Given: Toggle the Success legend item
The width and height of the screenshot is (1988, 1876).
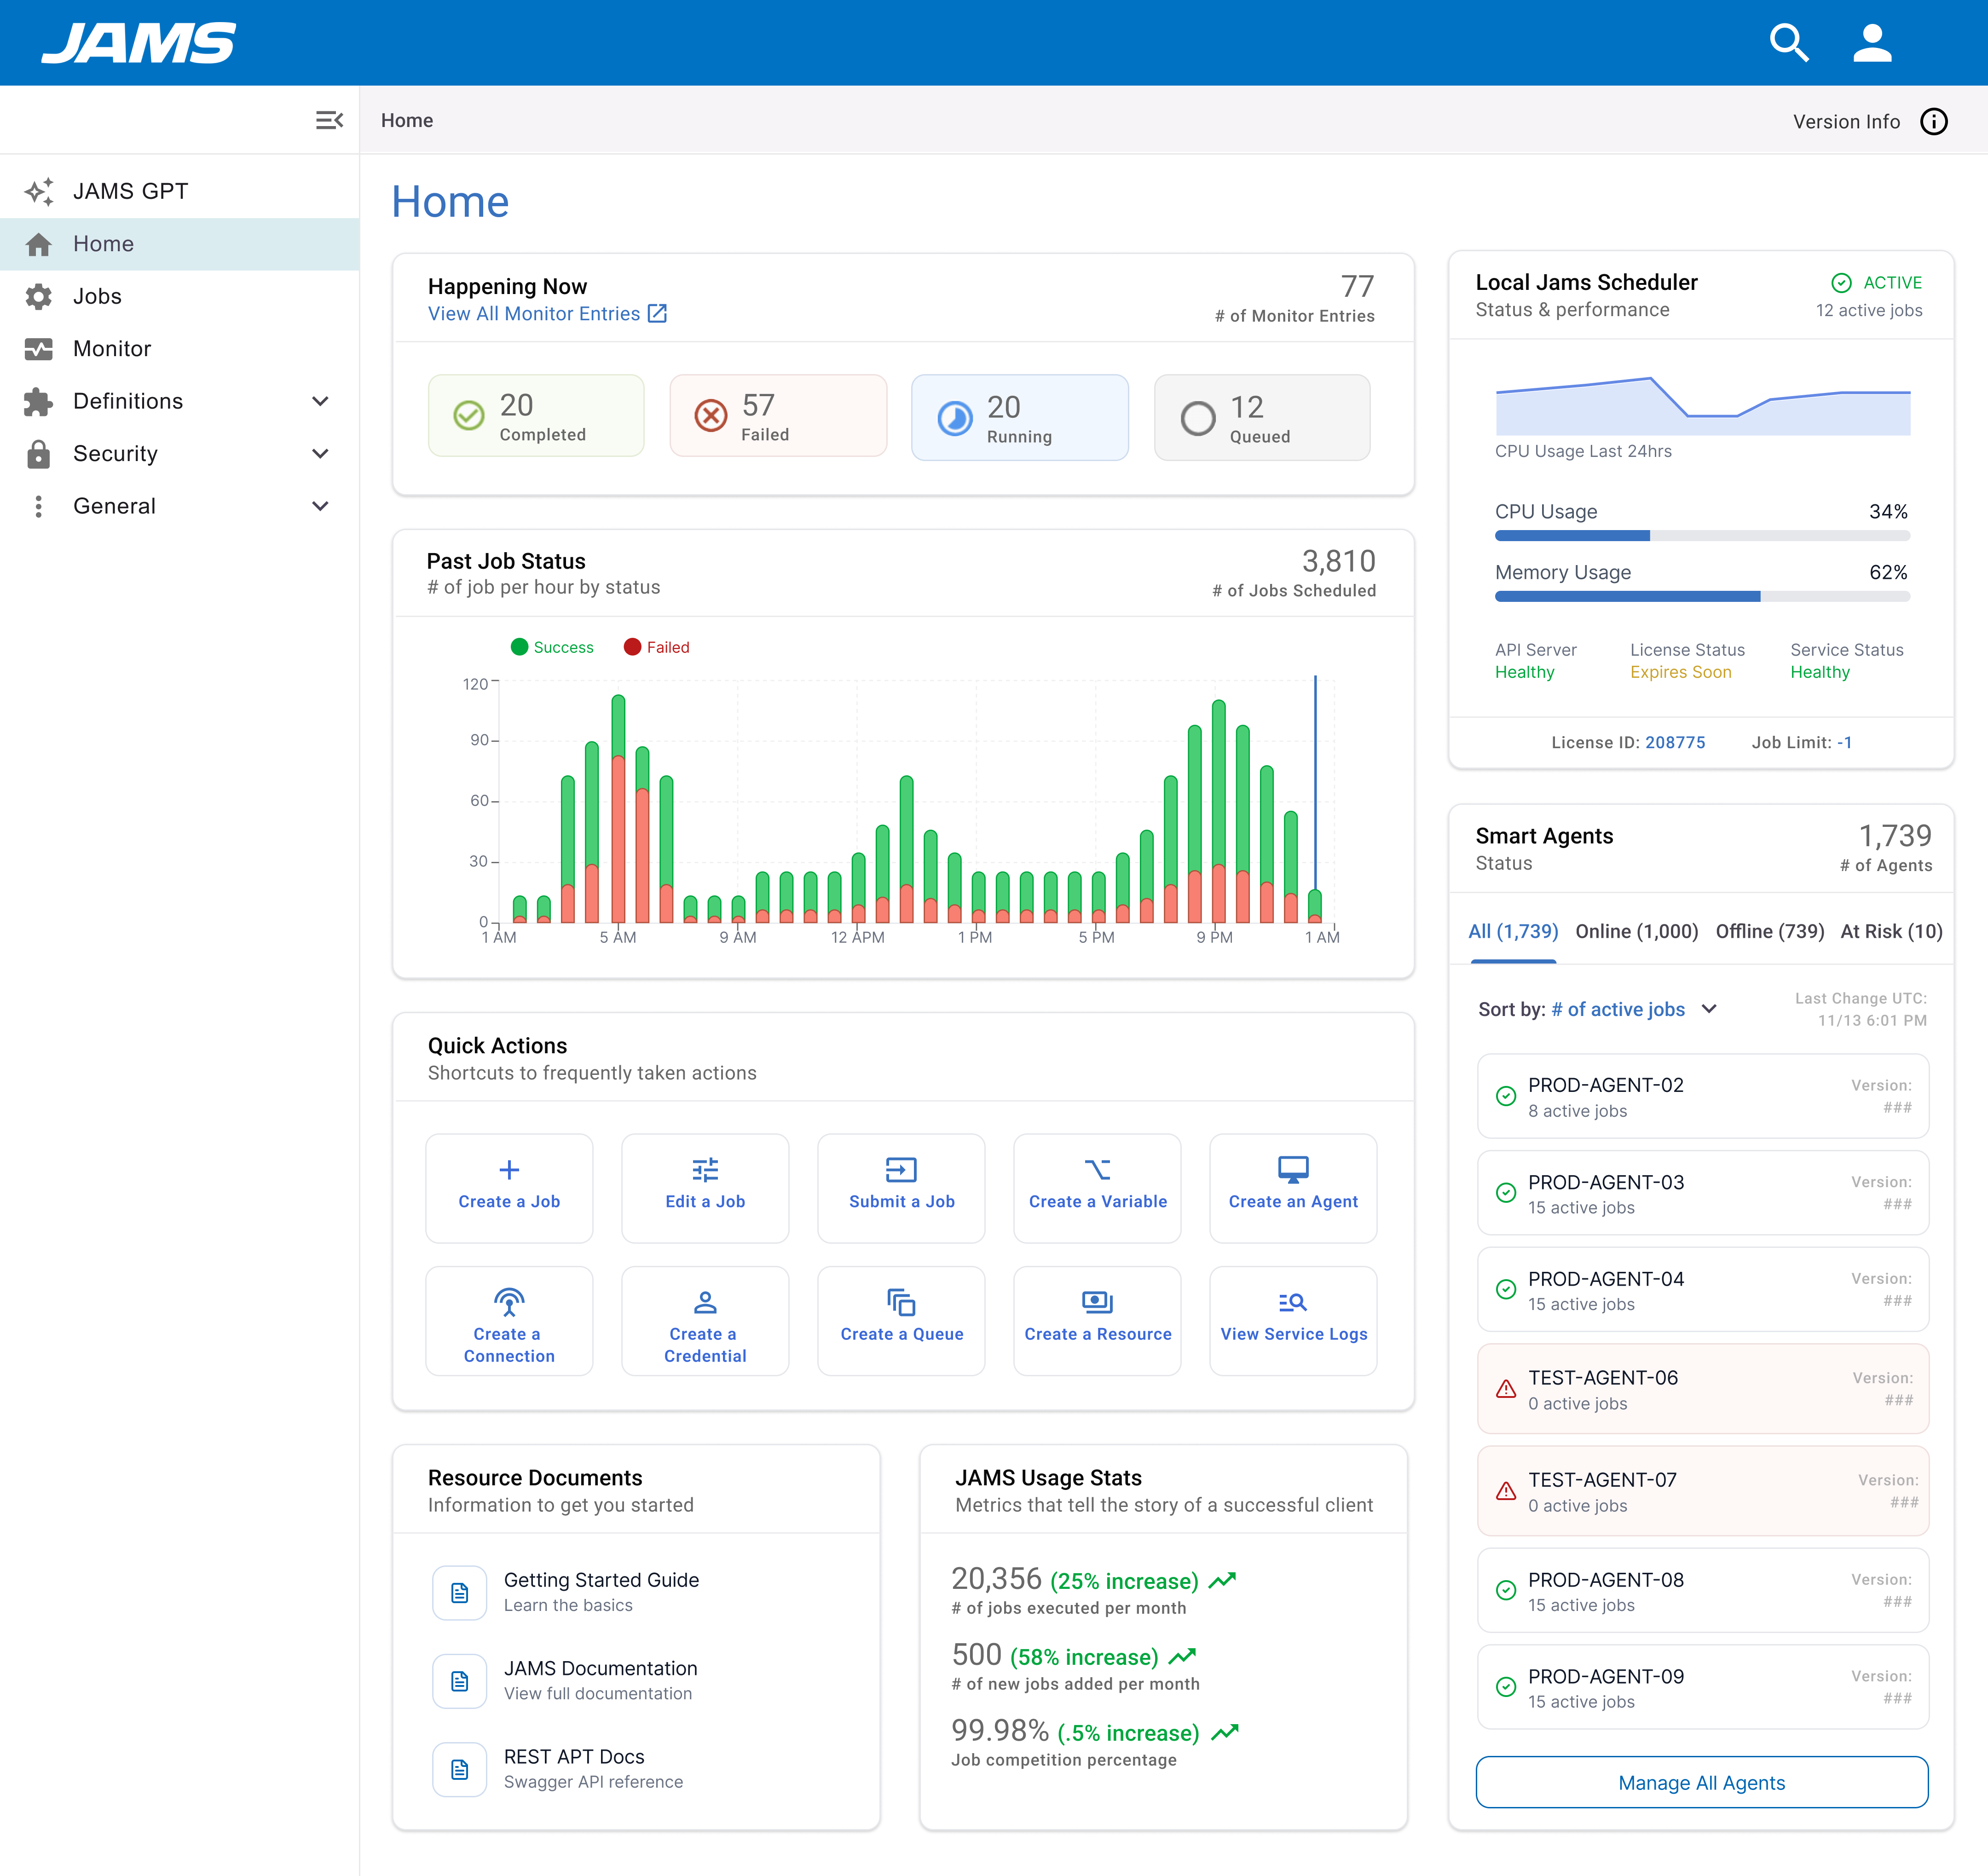Looking at the screenshot, I should coord(552,647).
